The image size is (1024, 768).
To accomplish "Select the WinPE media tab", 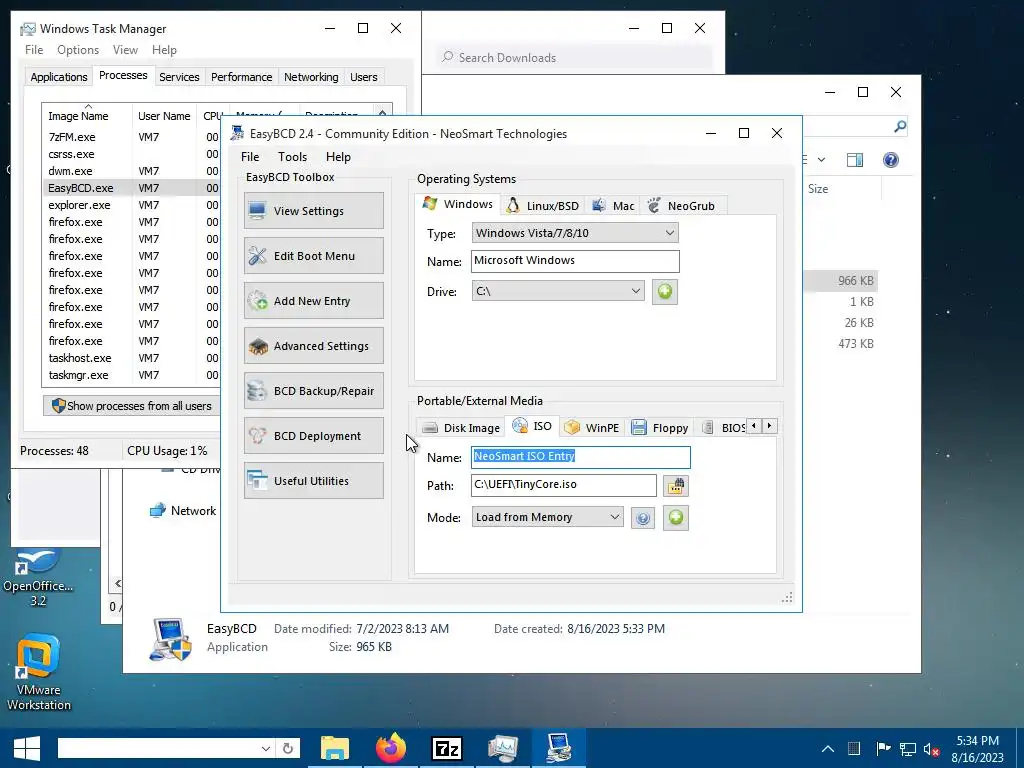I will click(x=592, y=428).
